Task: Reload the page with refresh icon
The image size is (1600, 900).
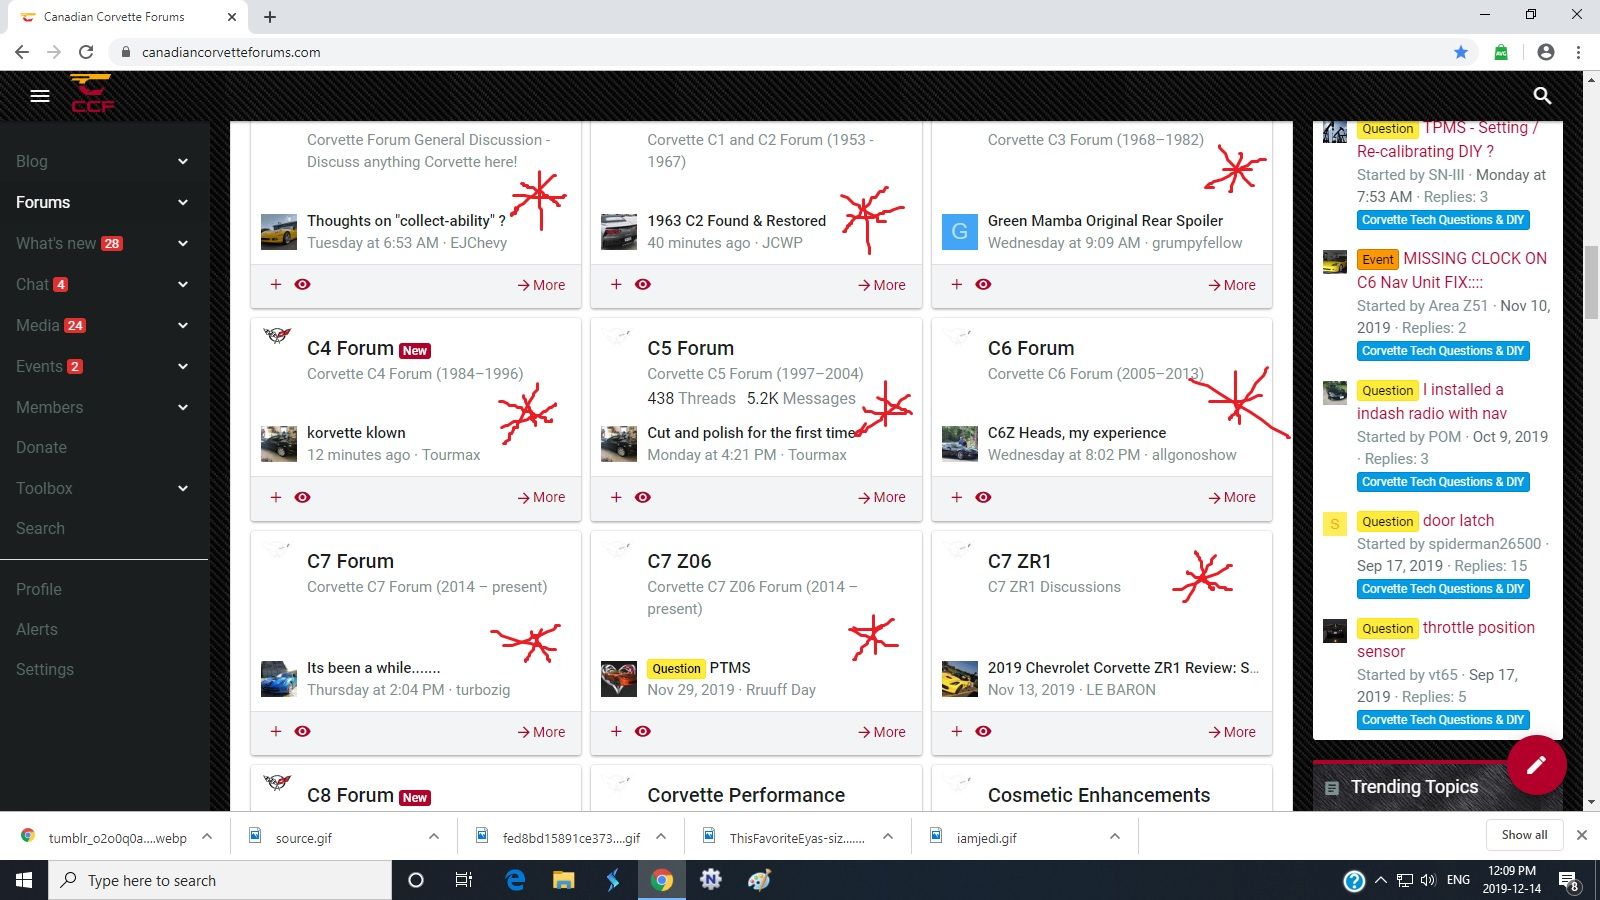Action: (86, 52)
